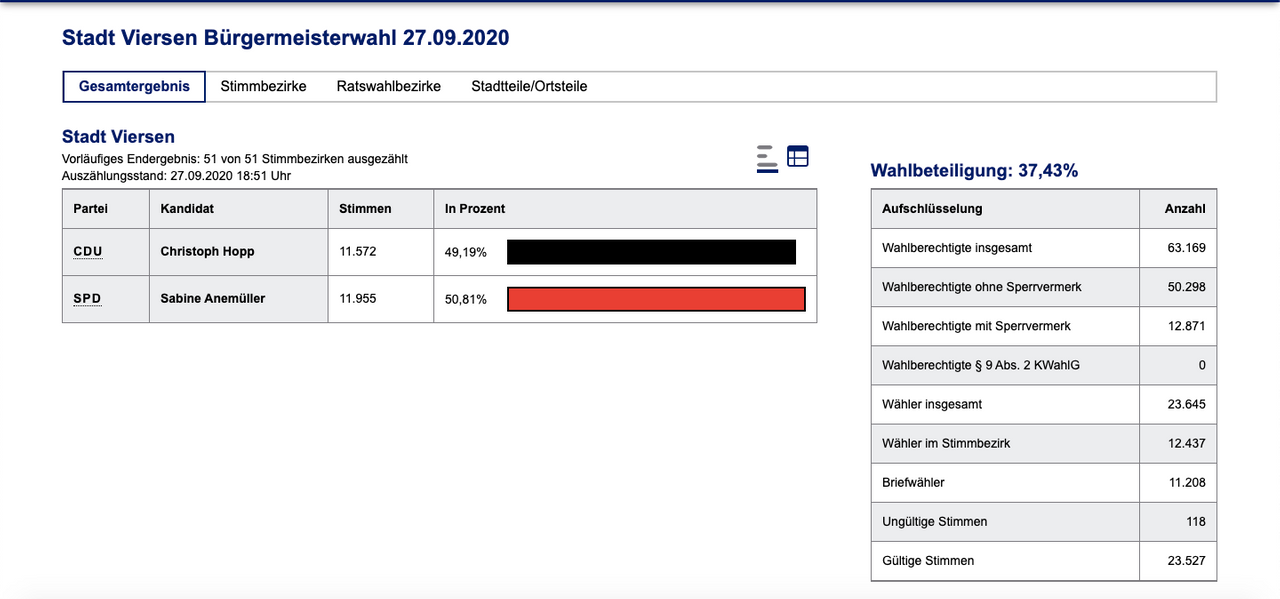The width and height of the screenshot is (1280, 599).
Task: Click the Wähler im Stimmbezirk row label
Action: tap(946, 443)
